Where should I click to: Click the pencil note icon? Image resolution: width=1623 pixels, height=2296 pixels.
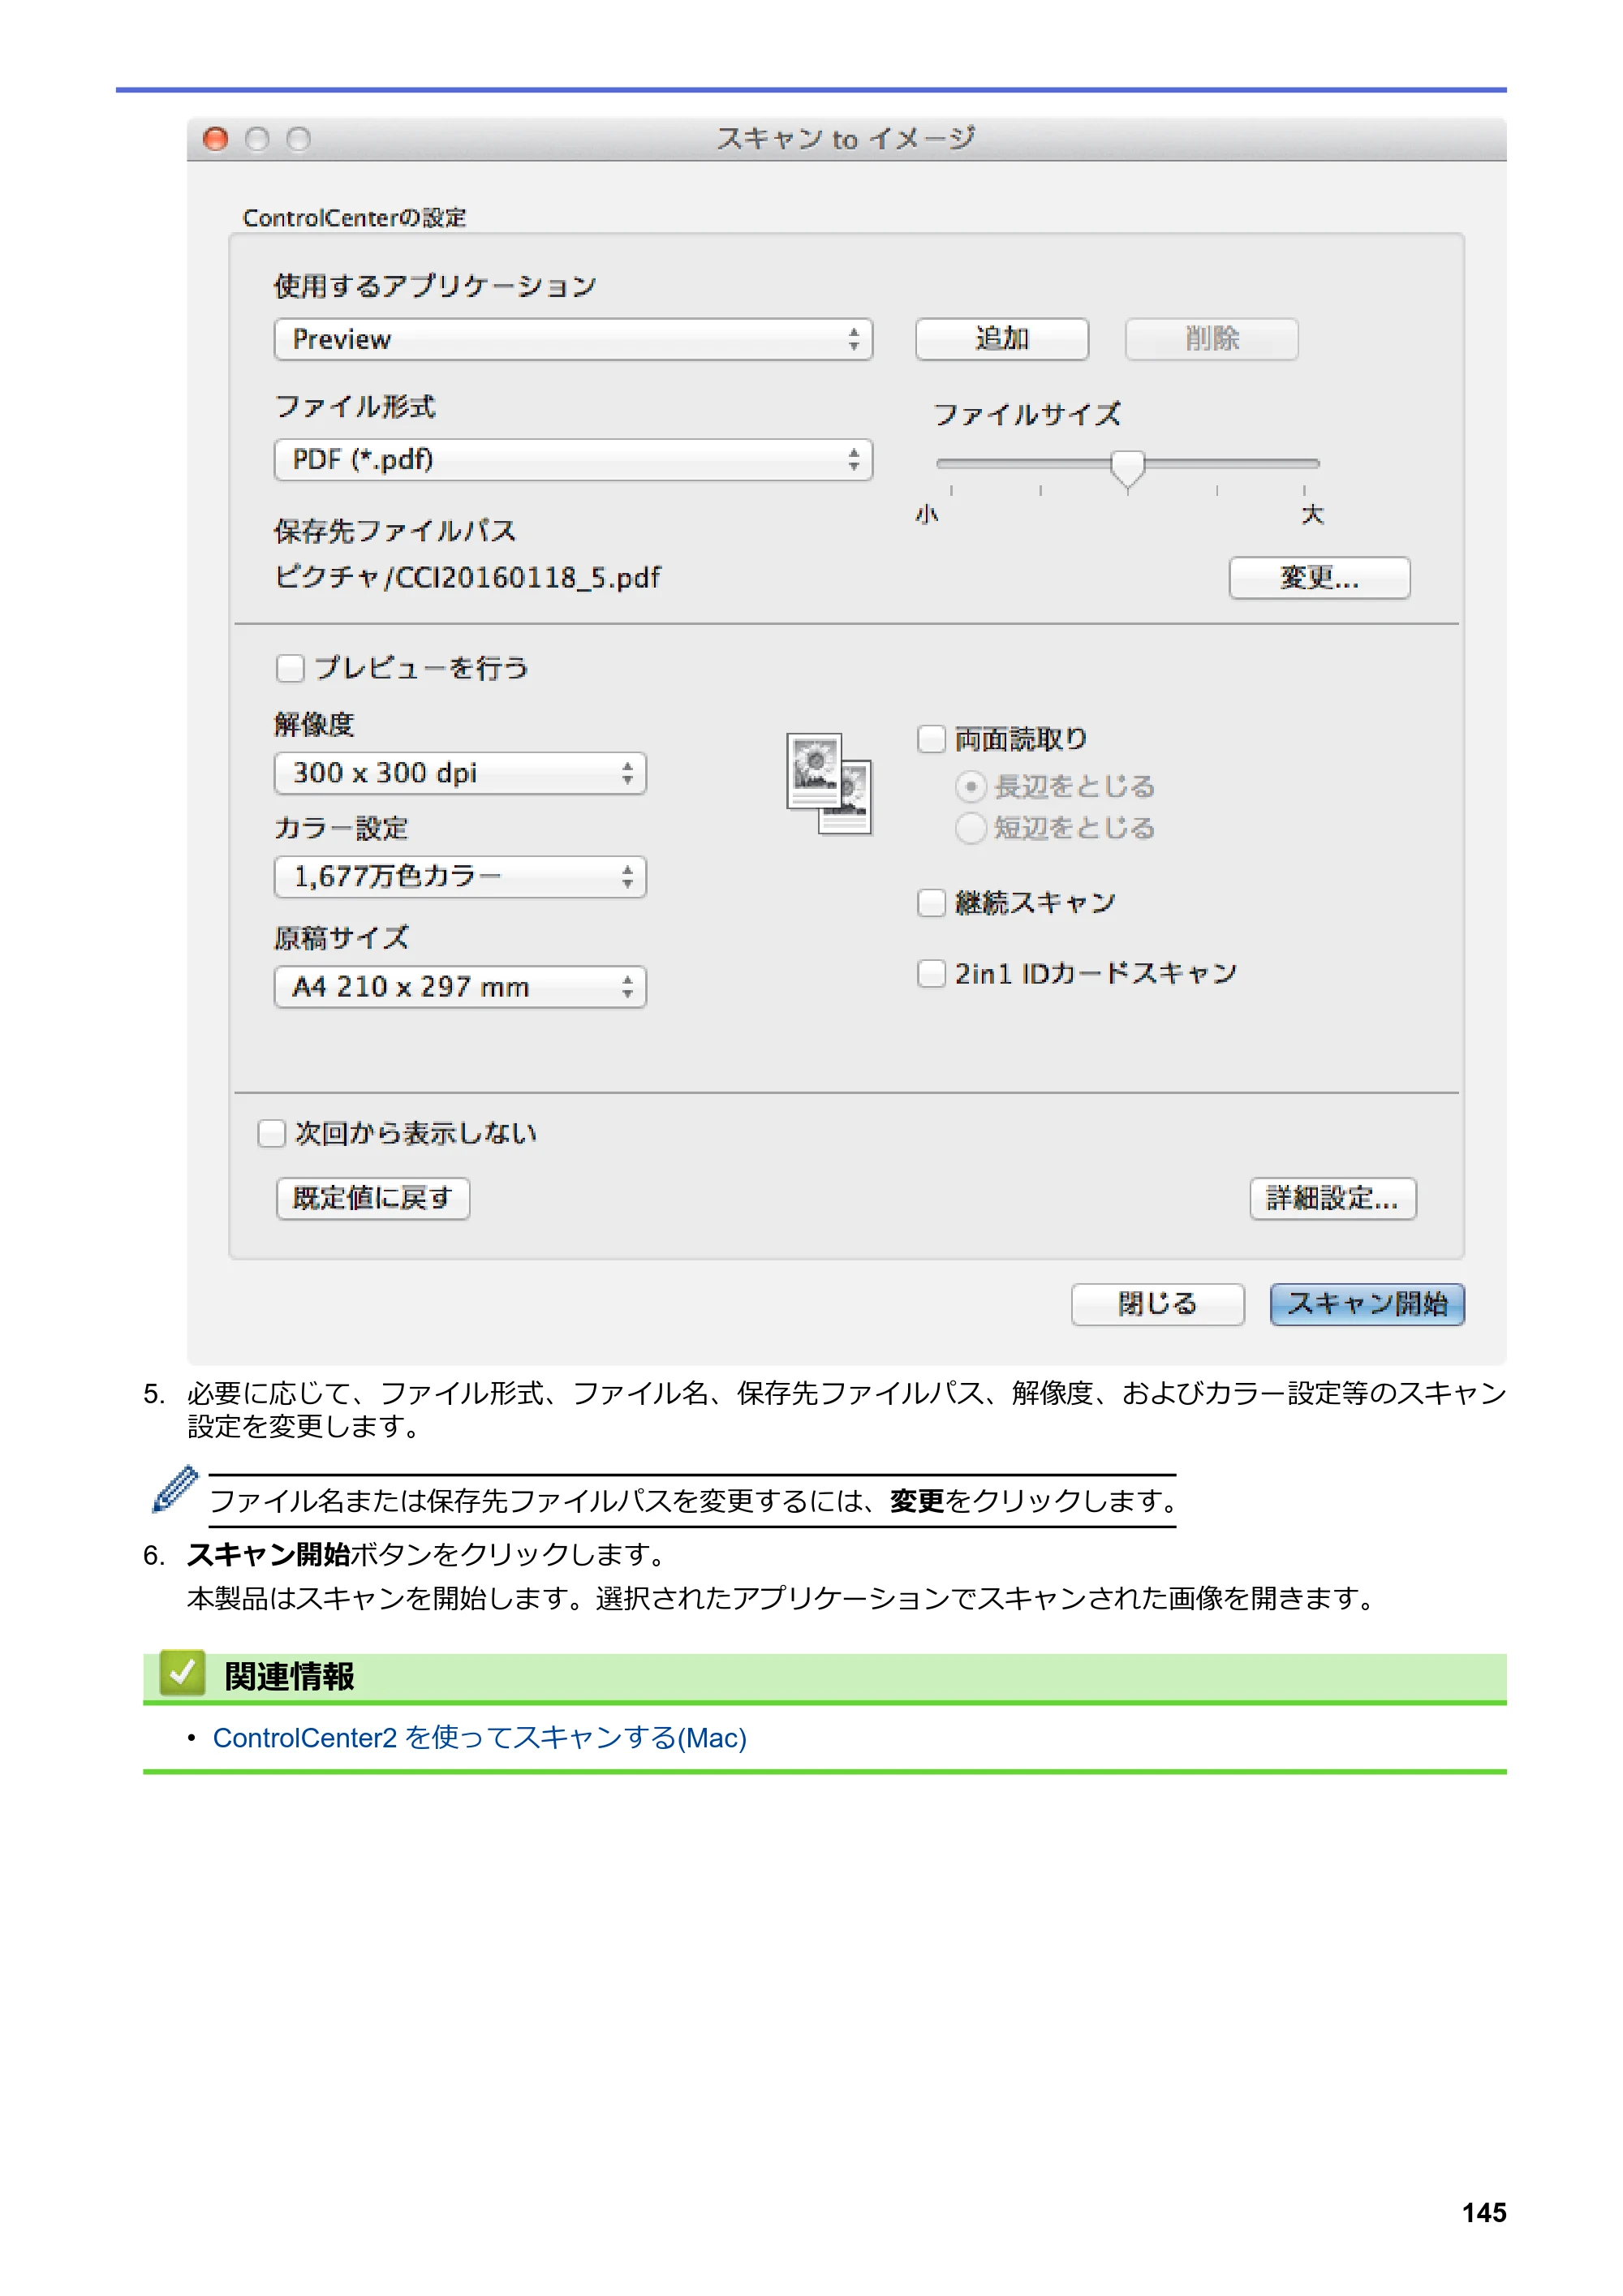click(175, 1489)
